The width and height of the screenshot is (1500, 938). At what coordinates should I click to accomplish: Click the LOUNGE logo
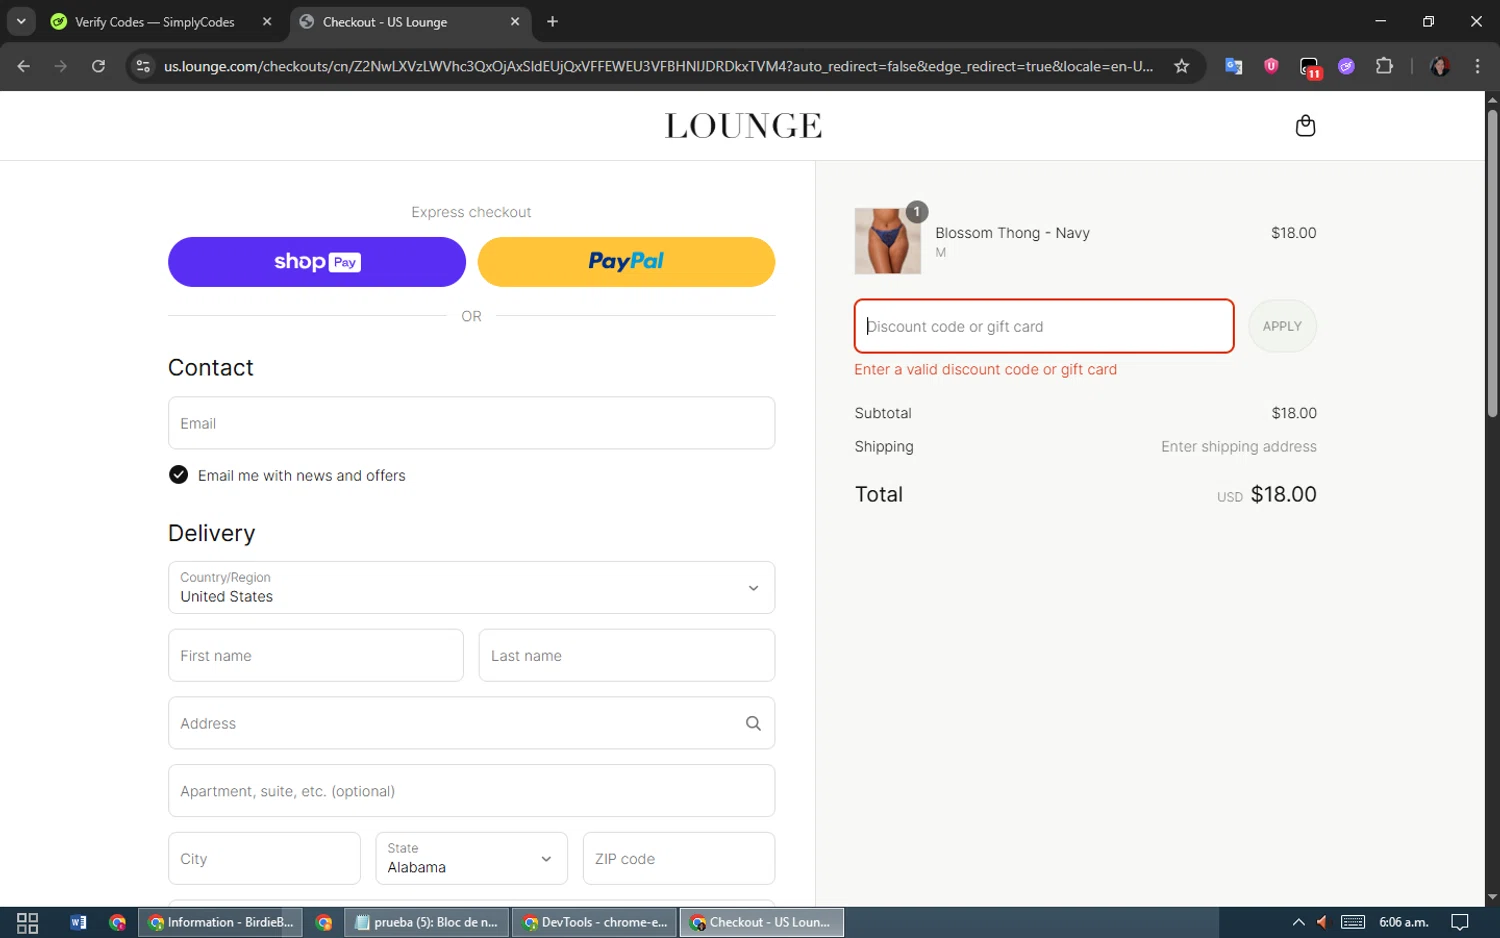(743, 126)
